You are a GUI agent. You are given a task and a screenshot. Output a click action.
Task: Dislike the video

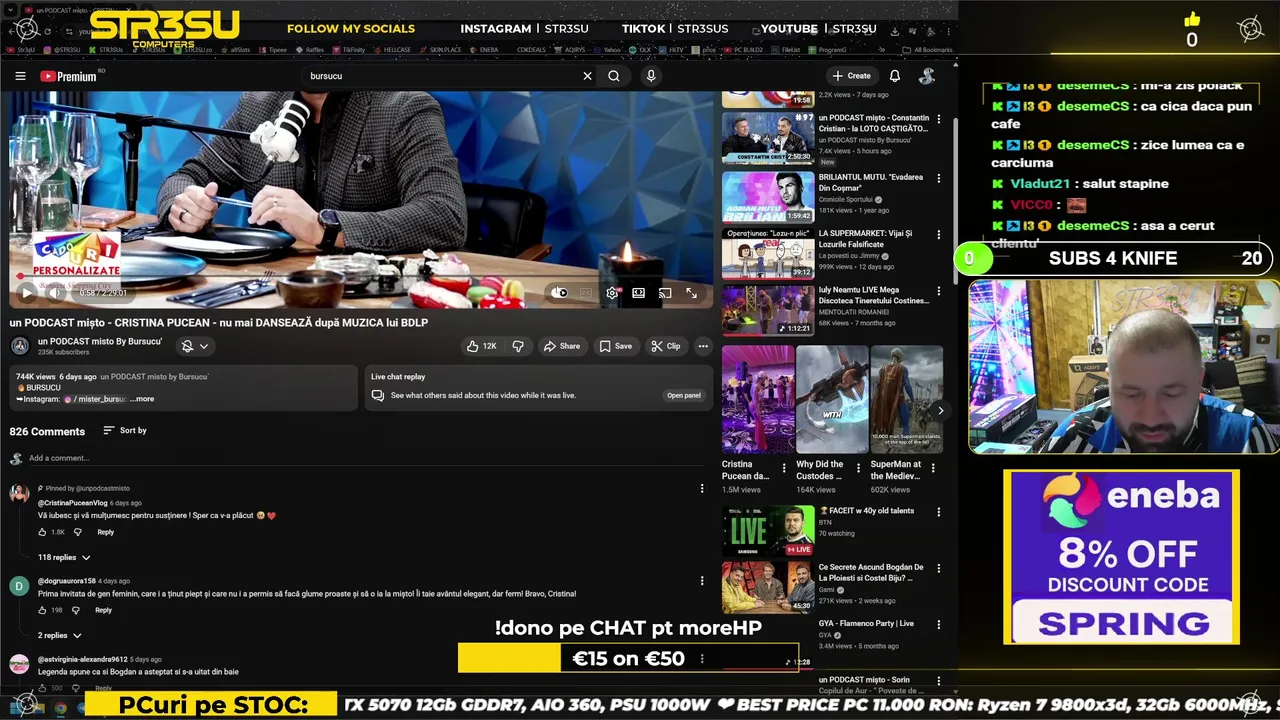tap(518, 346)
